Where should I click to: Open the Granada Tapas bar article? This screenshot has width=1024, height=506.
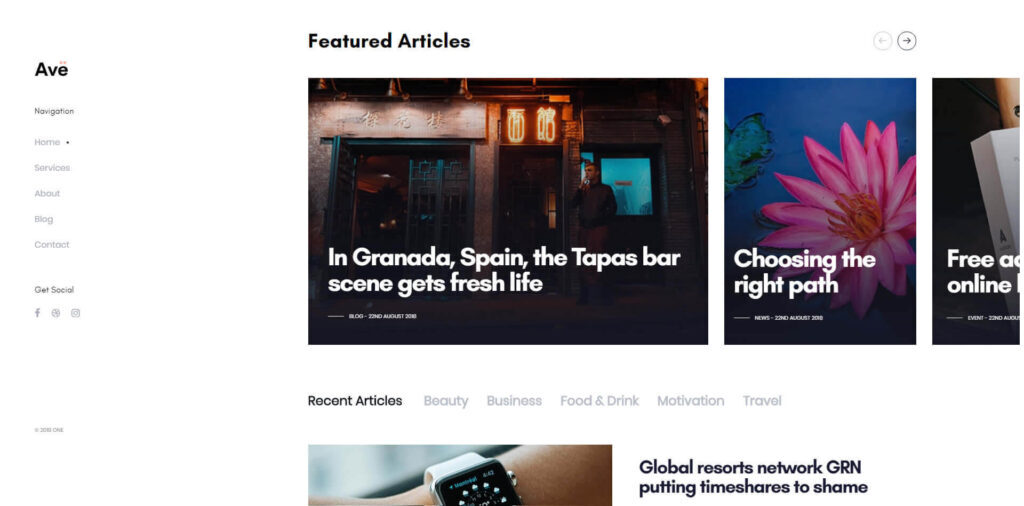click(x=504, y=270)
